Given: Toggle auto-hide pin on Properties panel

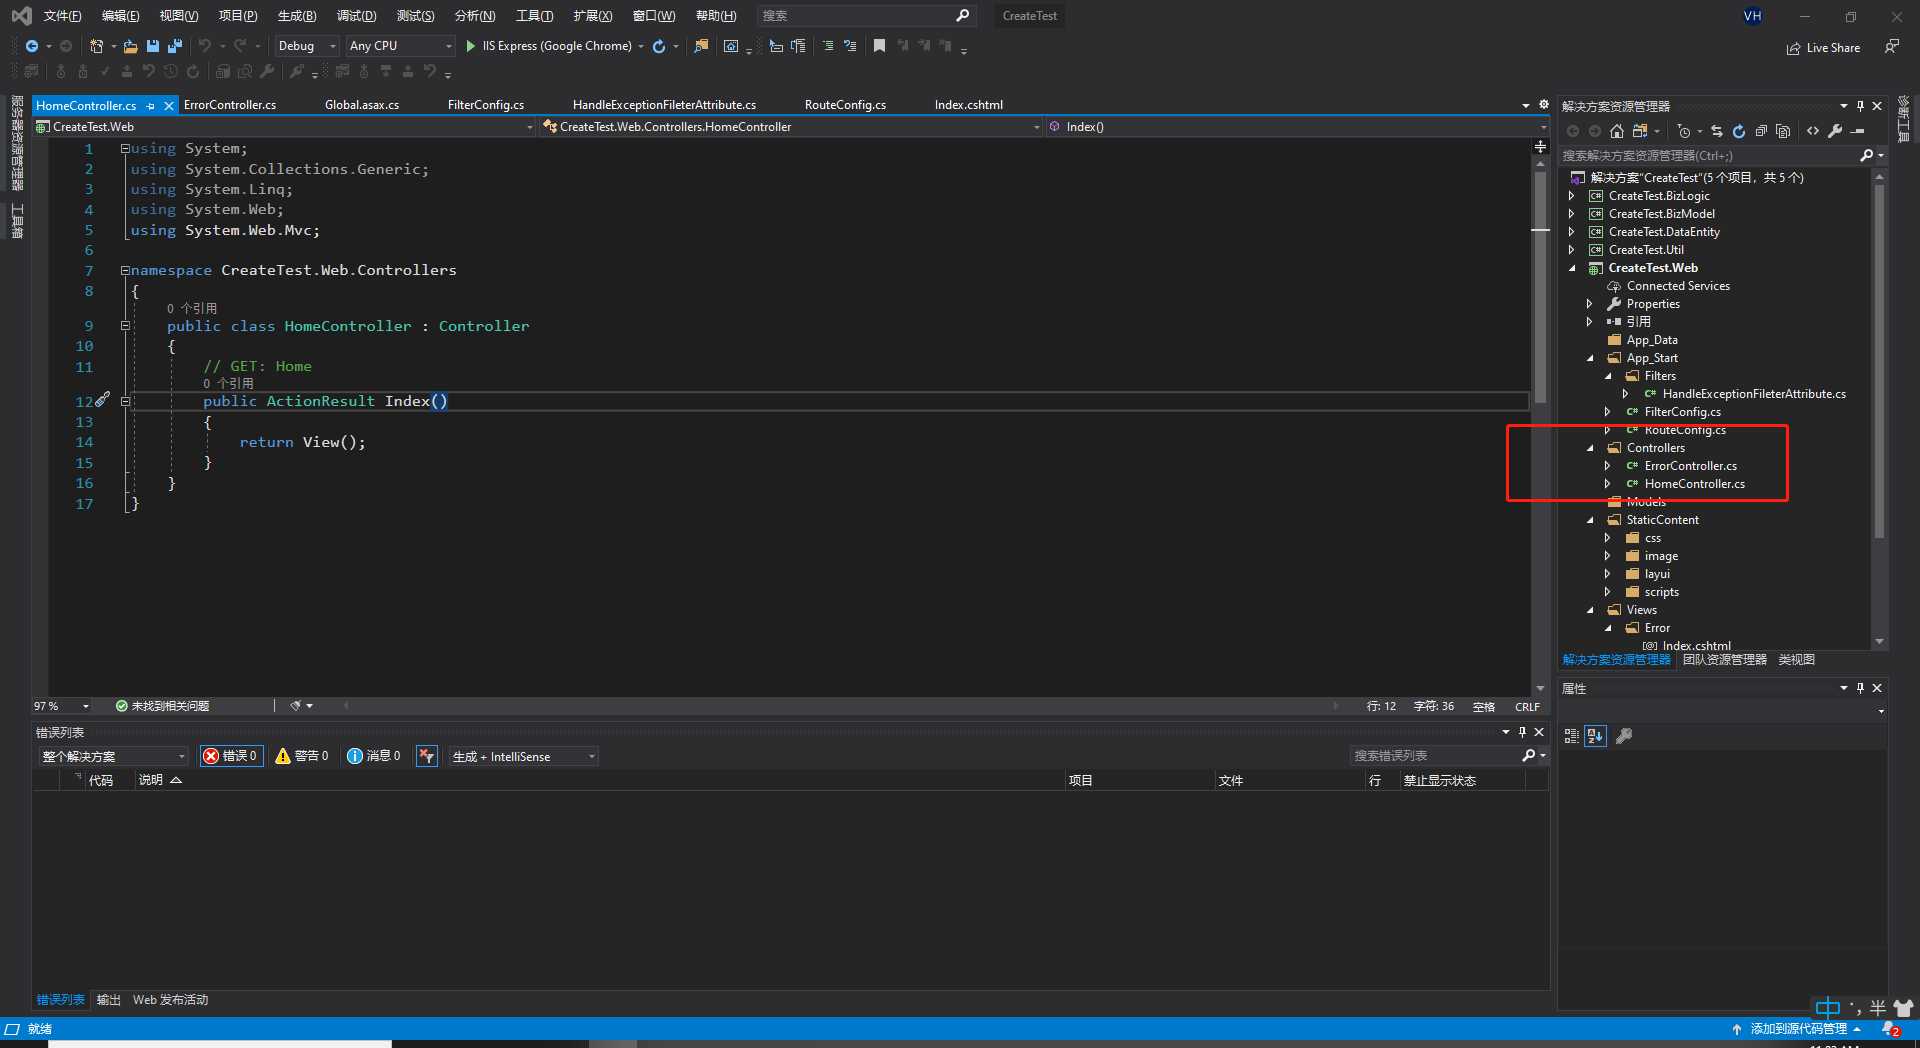Looking at the screenshot, I should coord(1860,688).
